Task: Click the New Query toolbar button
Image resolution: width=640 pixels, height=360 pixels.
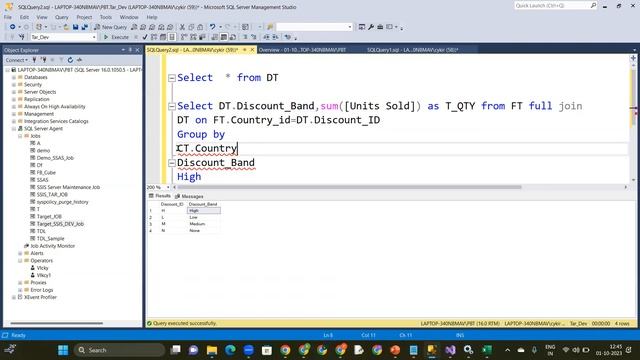Action: coord(110,27)
